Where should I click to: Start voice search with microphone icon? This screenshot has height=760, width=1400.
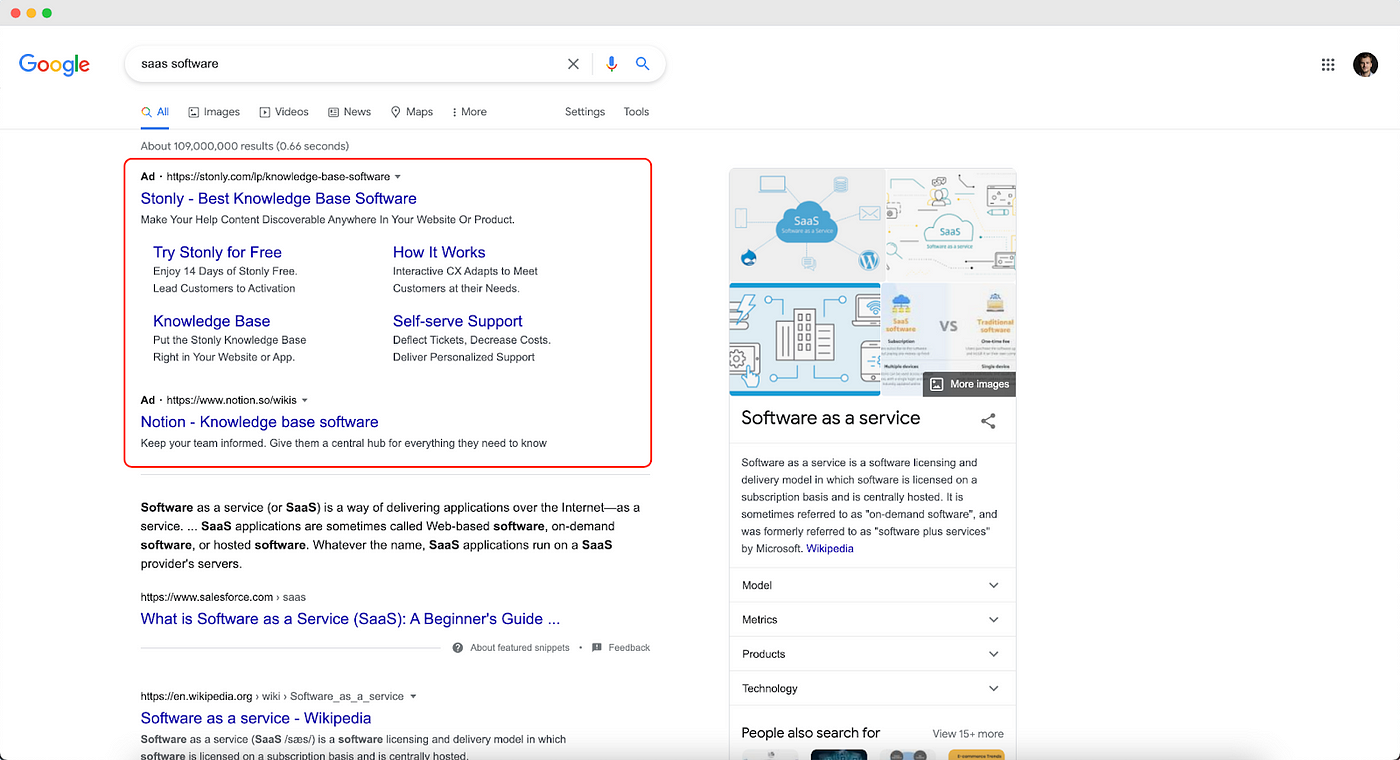click(x=612, y=64)
